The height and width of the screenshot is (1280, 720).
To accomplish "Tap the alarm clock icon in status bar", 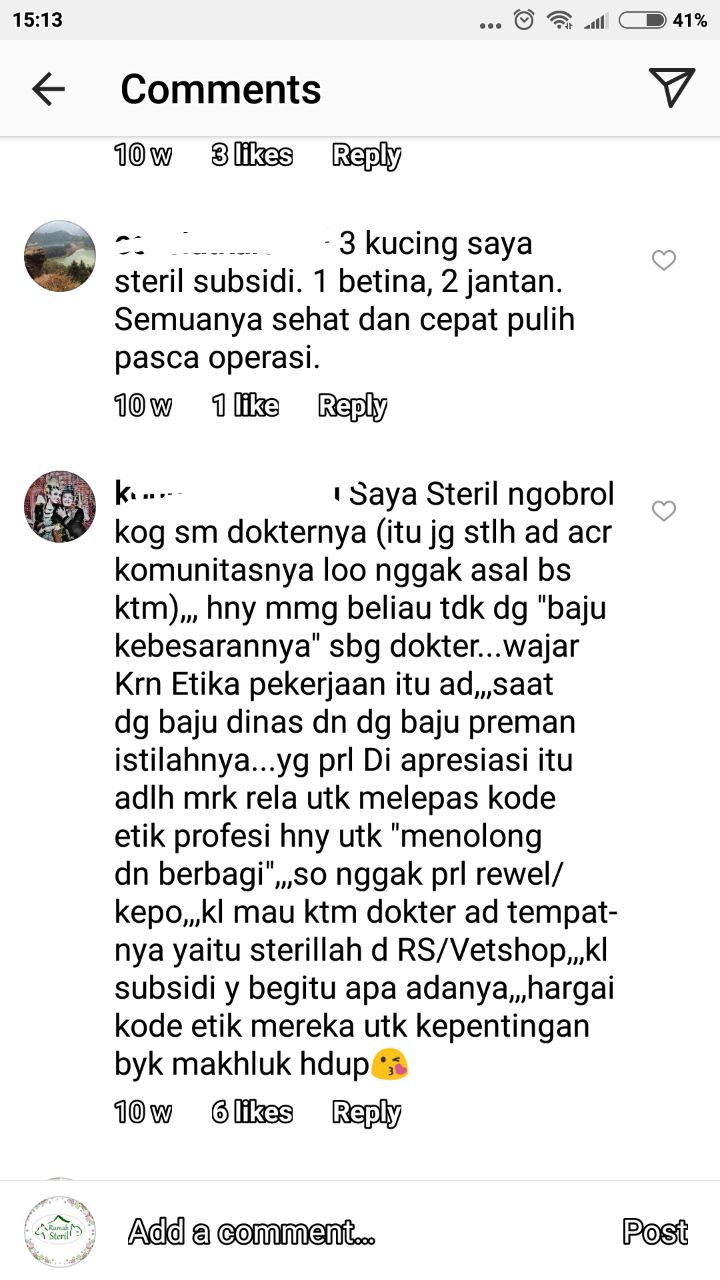I will pos(524,20).
